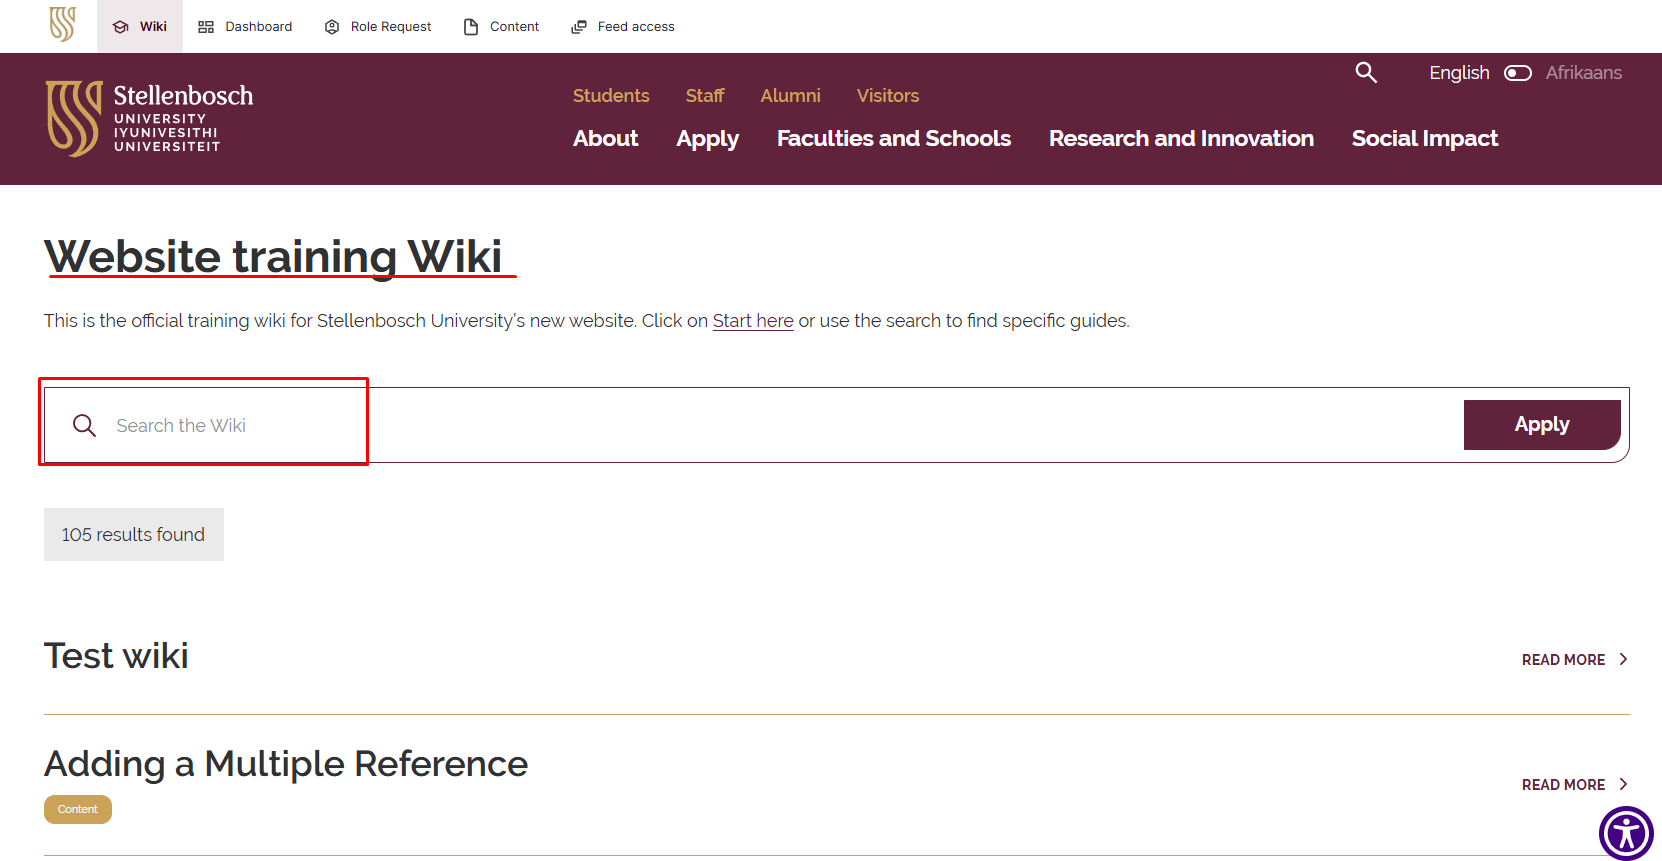
Task: Click the Apply search button
Action: pyautogui.click(x=1542, y=425)
